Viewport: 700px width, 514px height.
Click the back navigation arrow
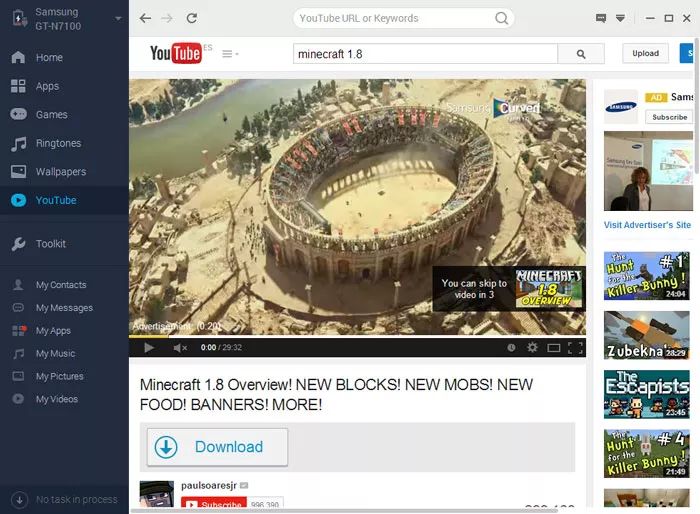[146, 18]
